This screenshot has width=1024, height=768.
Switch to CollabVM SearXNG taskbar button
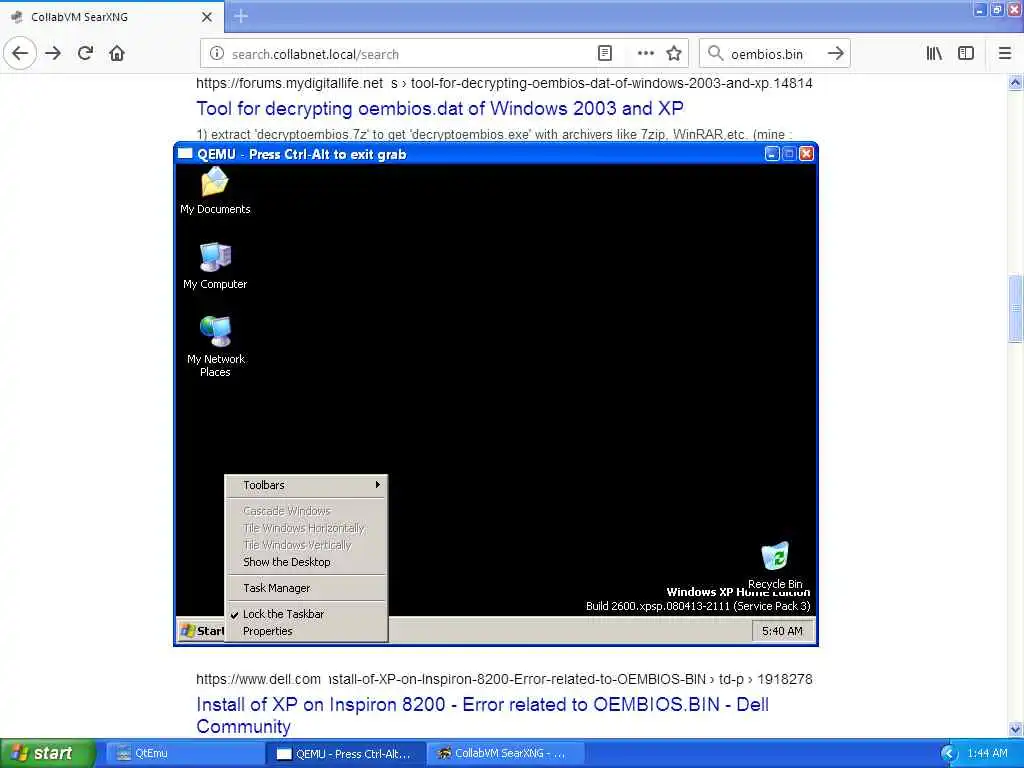click(x=506, y=754)
